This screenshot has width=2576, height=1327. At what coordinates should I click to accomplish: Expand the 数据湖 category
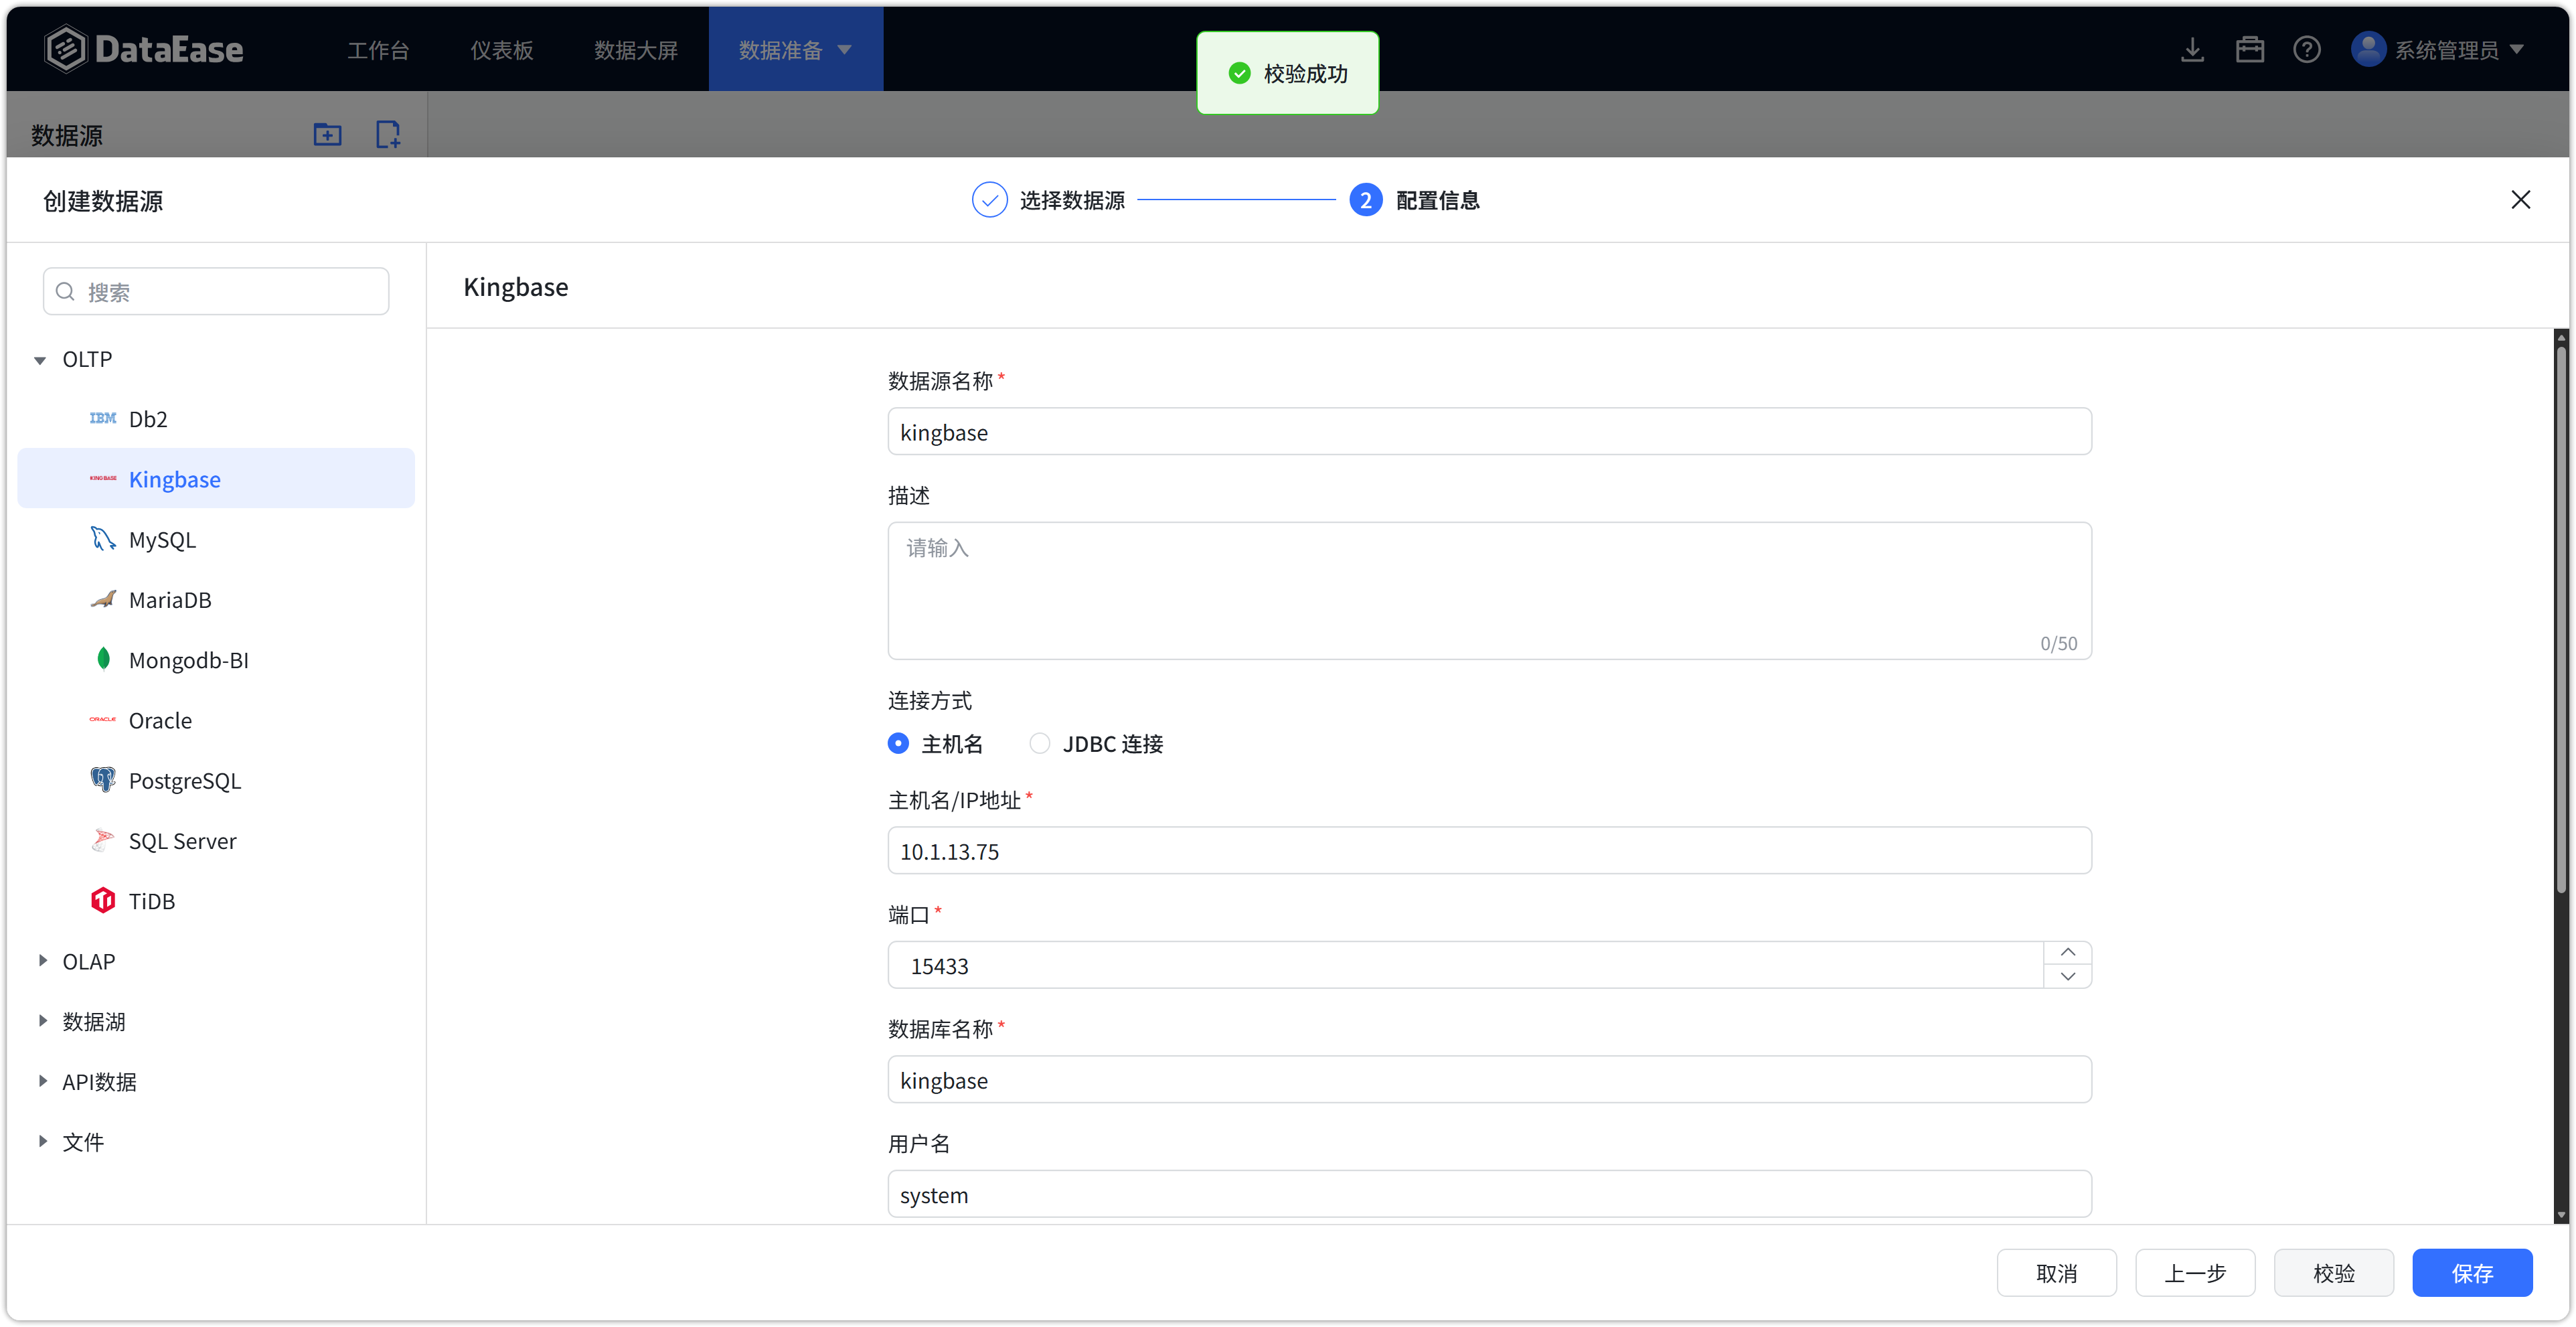pos(42,1020)
